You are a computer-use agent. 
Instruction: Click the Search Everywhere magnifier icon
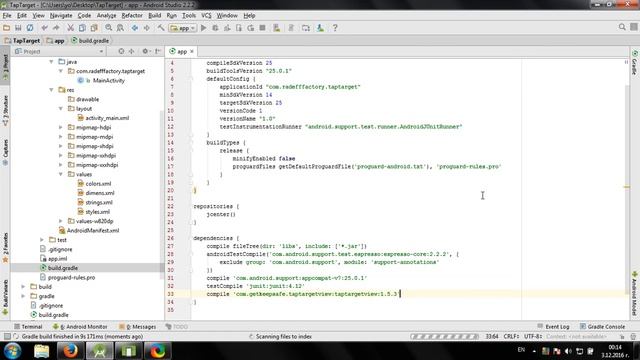[622, 27]
